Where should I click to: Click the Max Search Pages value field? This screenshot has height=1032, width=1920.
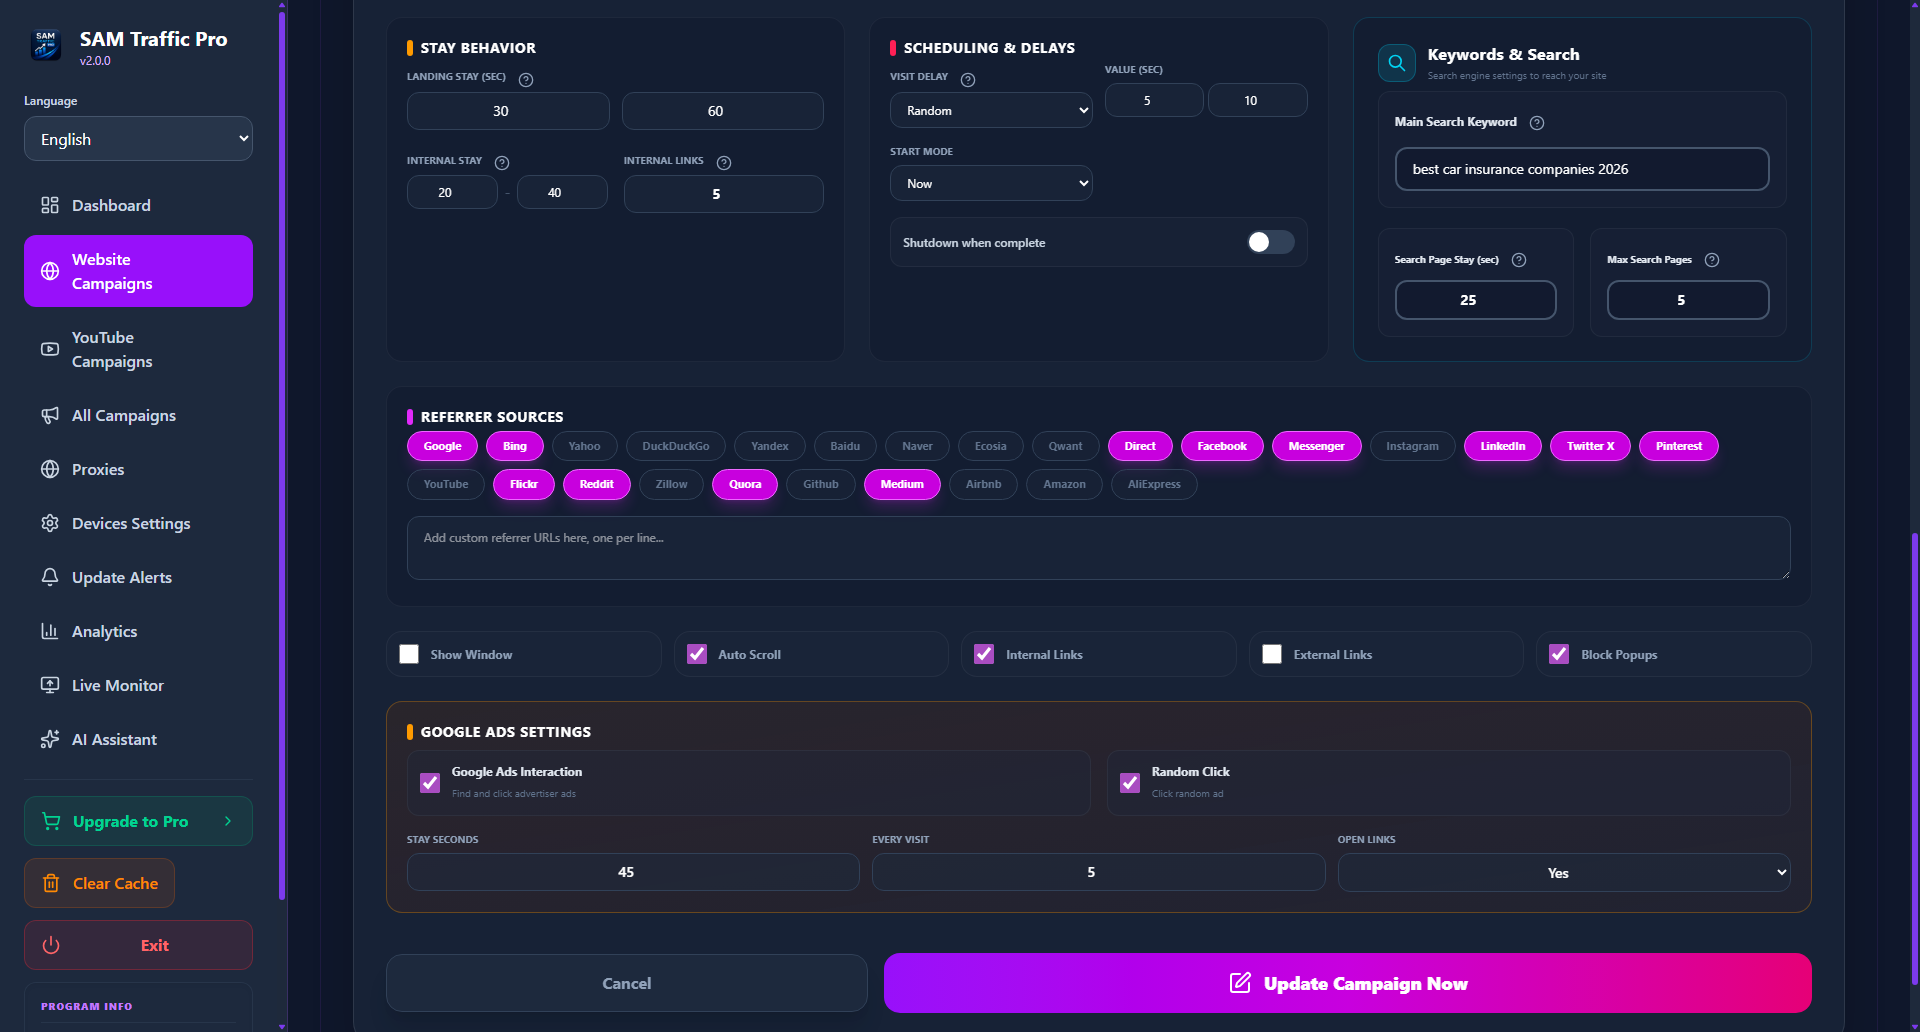click(1688, 300)
